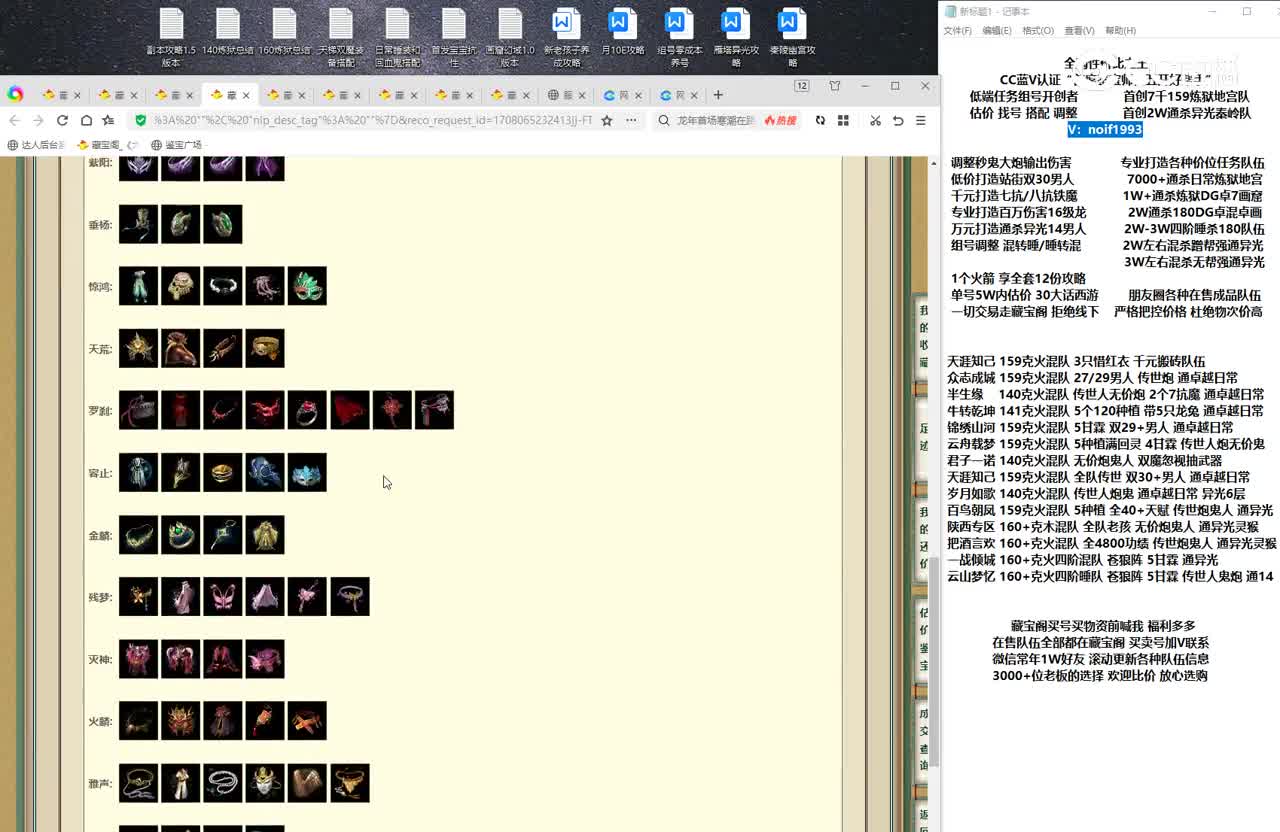Click Notepad line 藏宝阁买号买物资前喊我
The height and width of the screenshot is (832, 1280).
pos(1103,626)
